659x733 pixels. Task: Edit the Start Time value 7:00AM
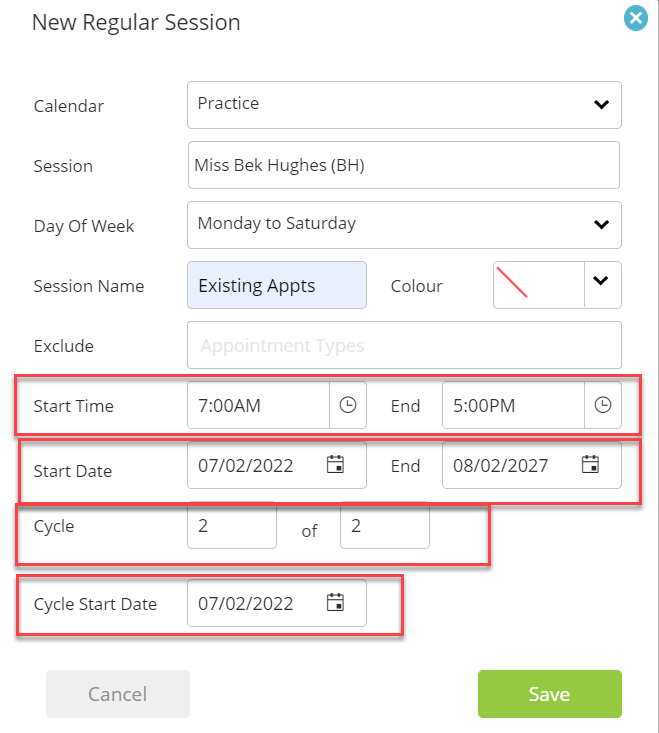pyautogui.click(x=258, y=405)
